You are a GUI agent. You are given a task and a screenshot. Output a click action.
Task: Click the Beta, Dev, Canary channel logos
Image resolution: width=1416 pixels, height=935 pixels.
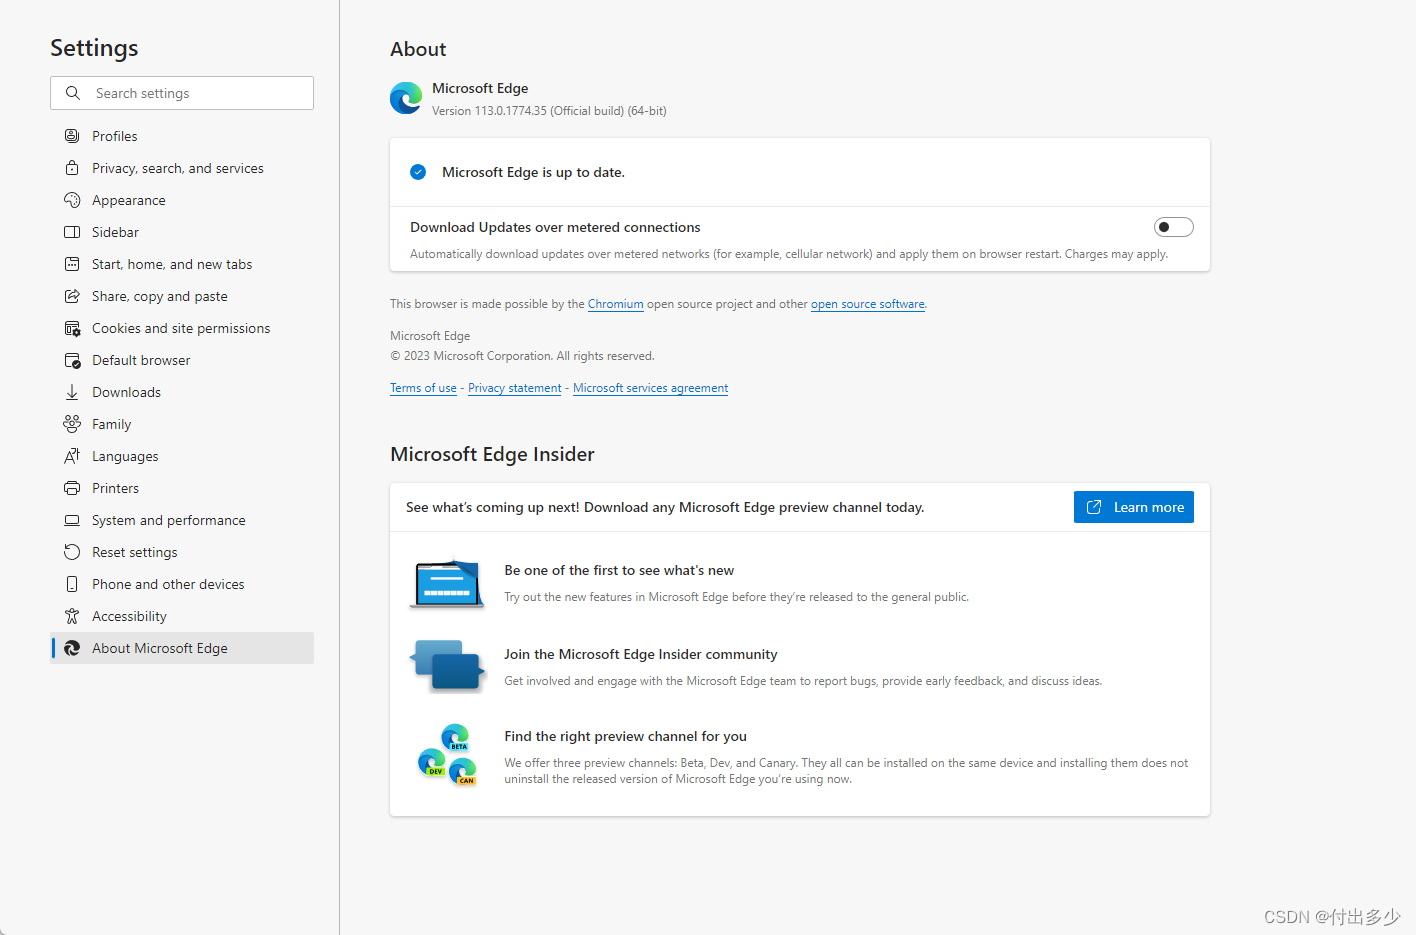pos(447,754)
